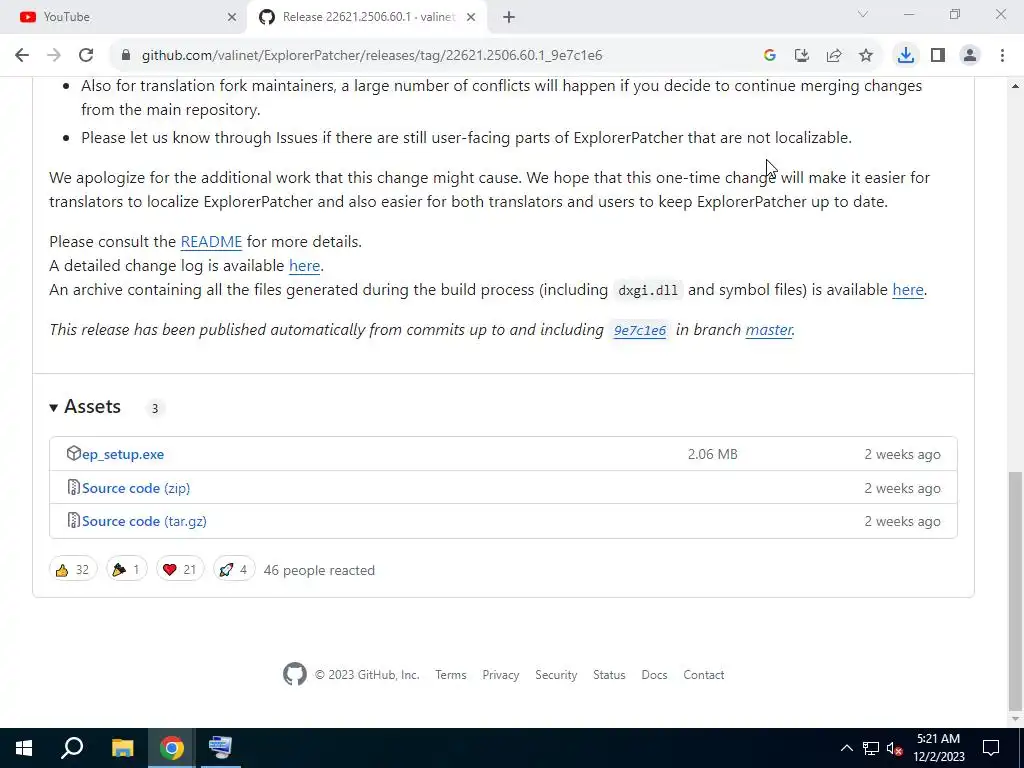
Task: Click the muted volume tray icon
Action: click(895, 748)
